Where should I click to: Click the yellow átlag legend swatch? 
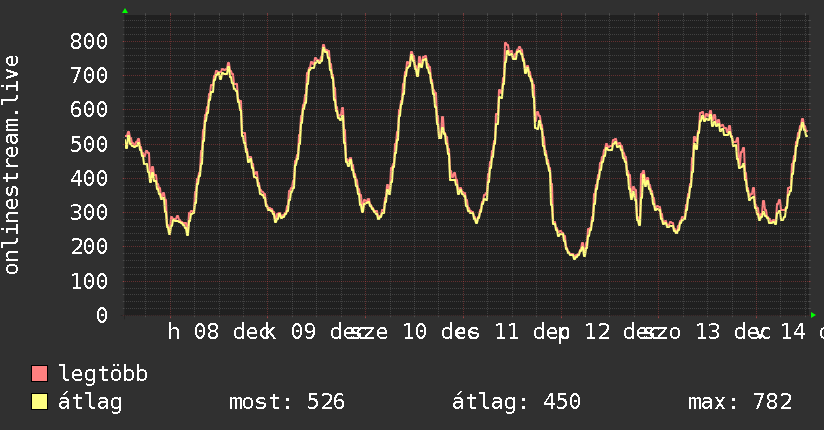39,402
